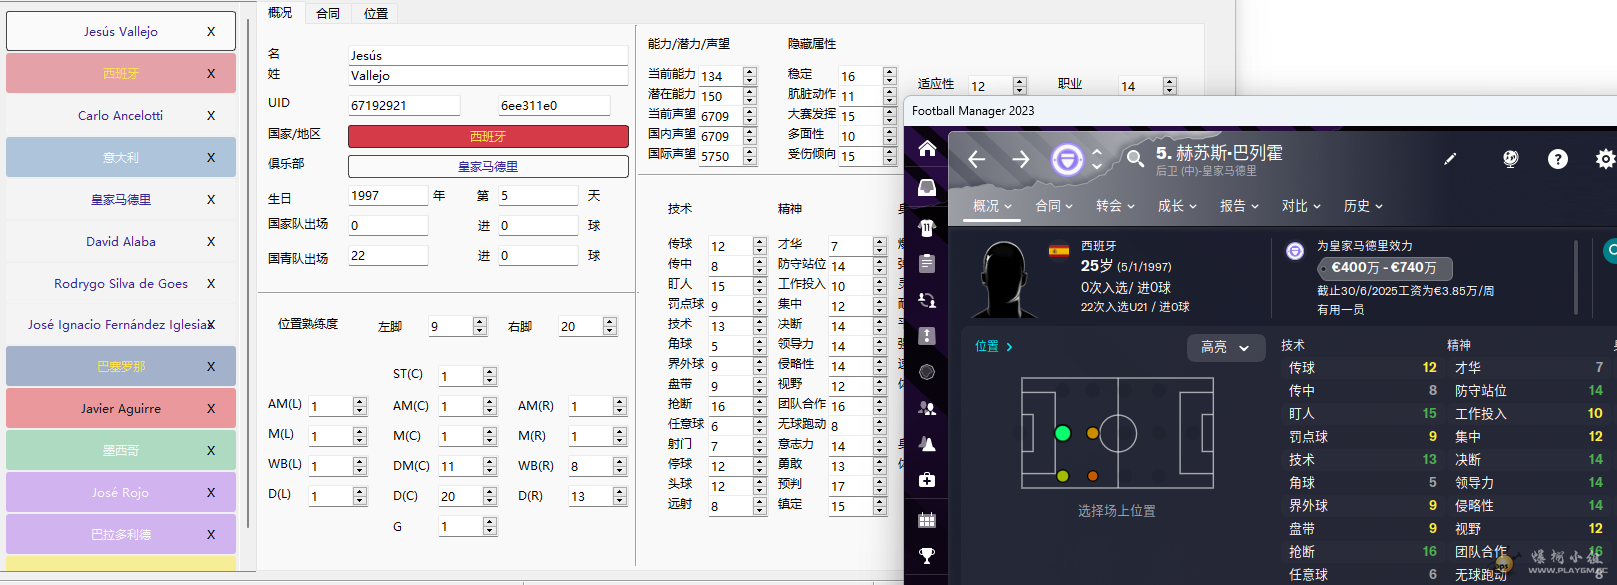Image resolution: width=1617 pixels, height=585 pixels.
Task: Open calendar schedule icon in FM sidebar
Action: click(927, 520)
